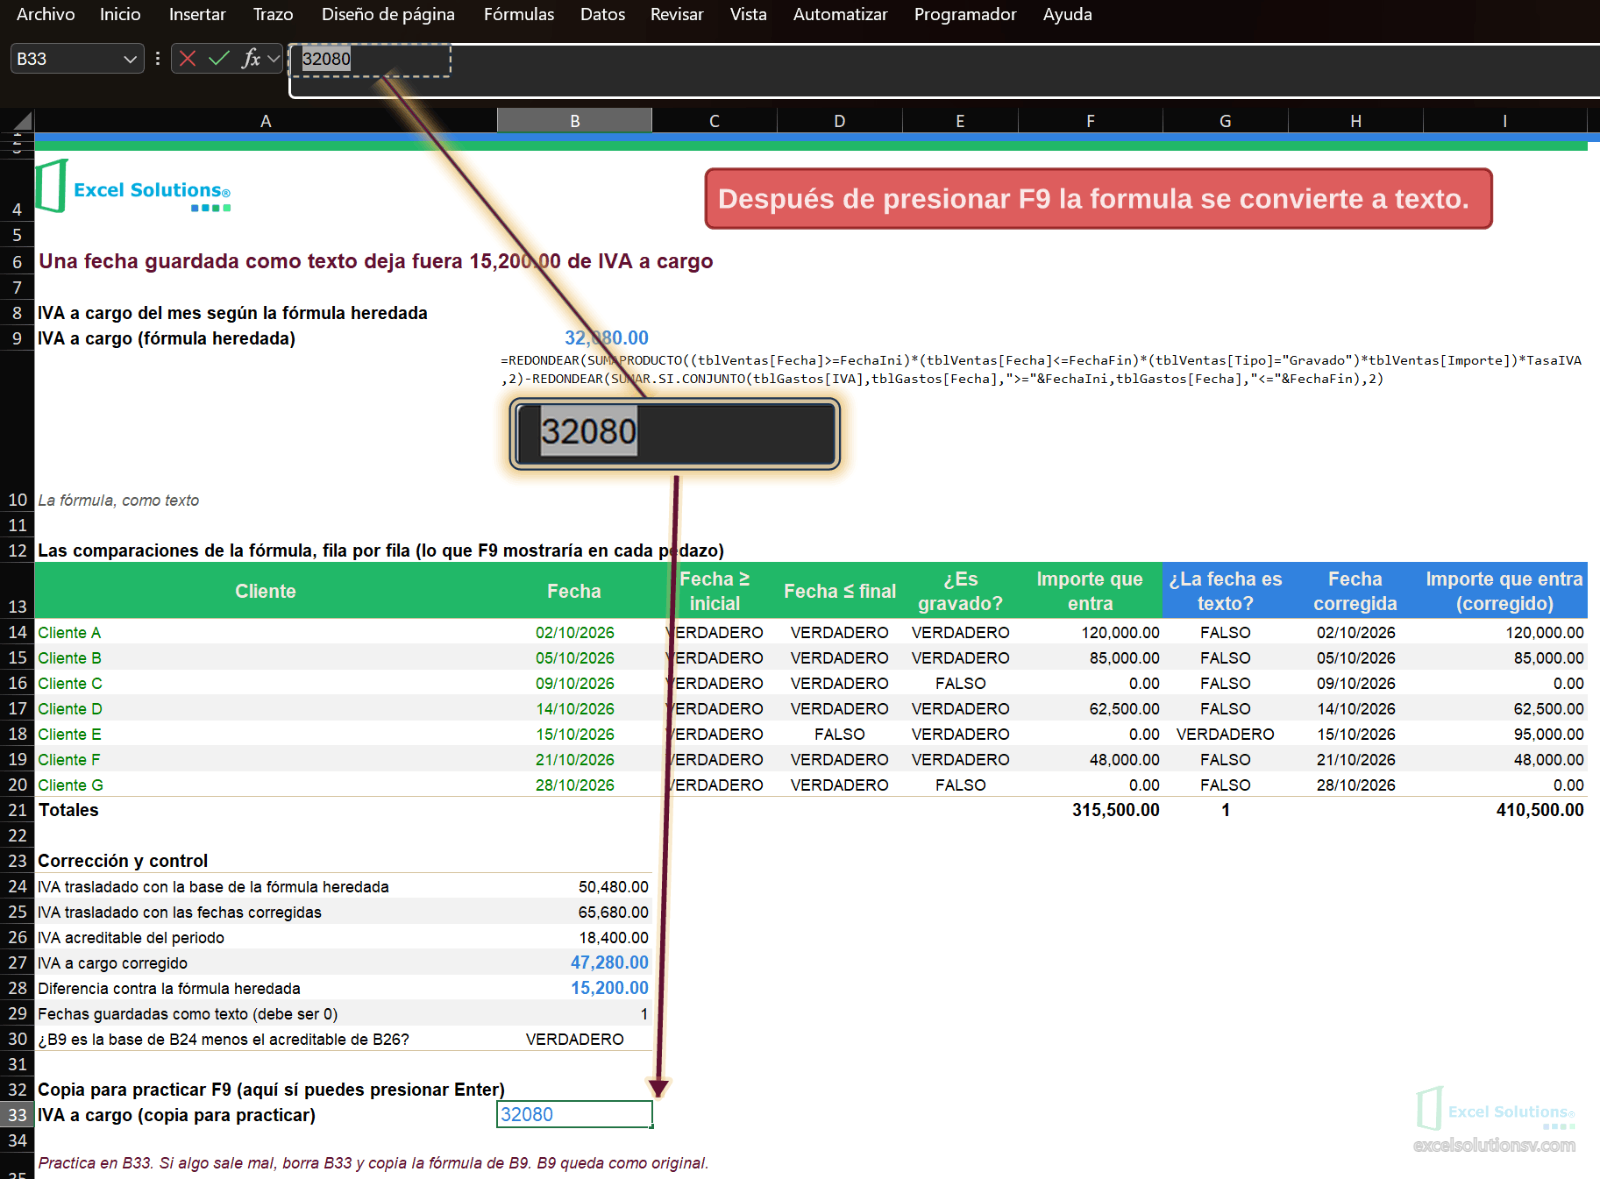Open the Insertar ribbon tab
This screenshot has height=1179, width=1600.
tap(197, 14)
